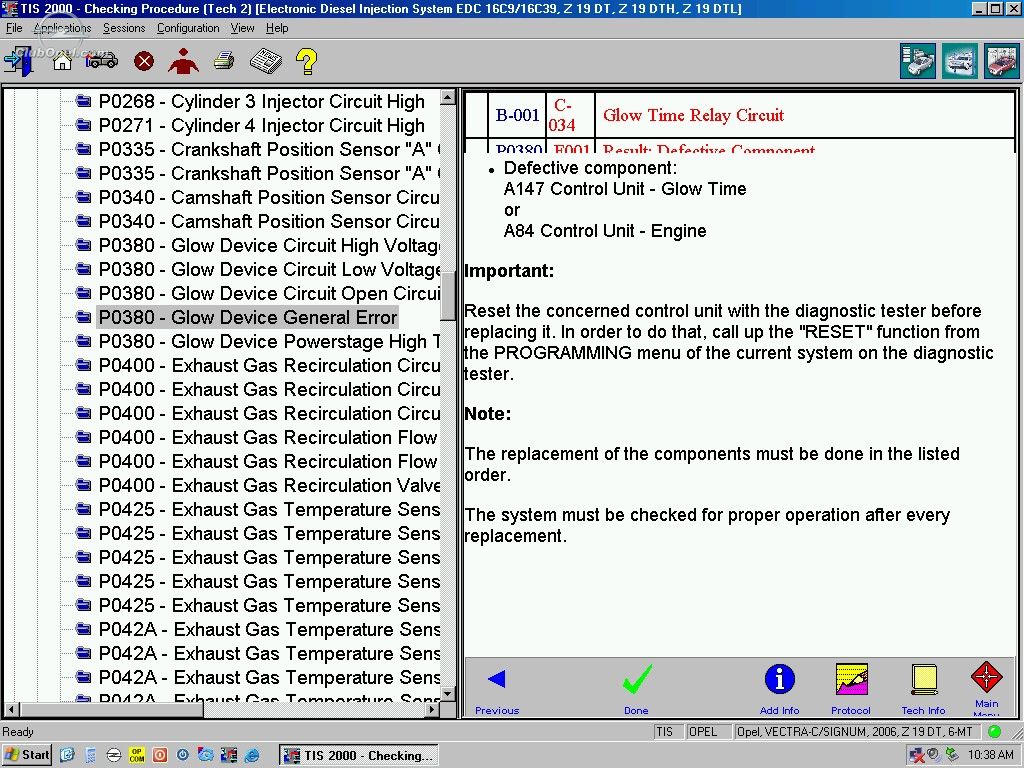Select P0271 Cylinder 4 Injector Circuit High

coord(261,125)
